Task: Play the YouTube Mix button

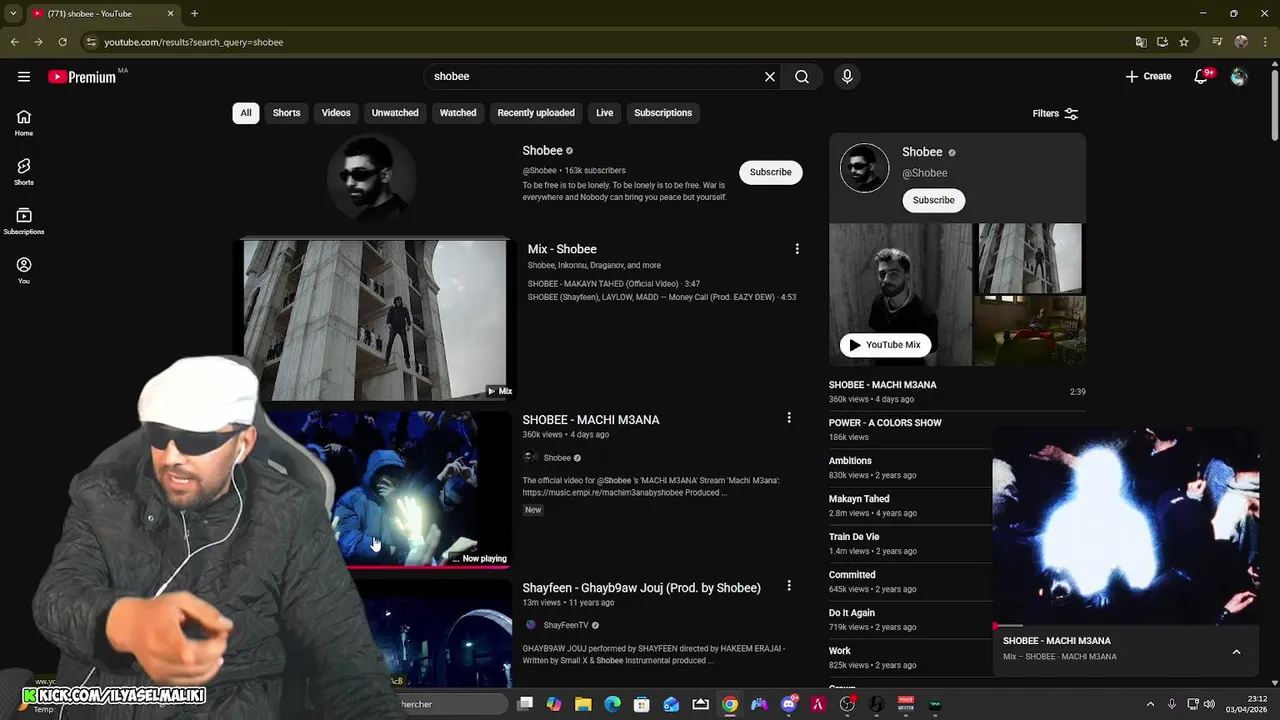Action: (885, 345)
